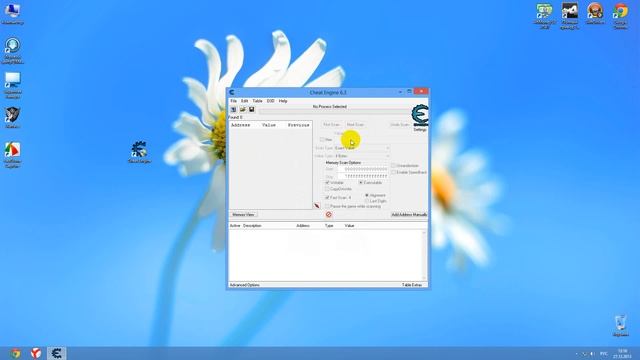Click the Type column header in address table
This screenshot has height=360, width=640.
pos(329,226)
